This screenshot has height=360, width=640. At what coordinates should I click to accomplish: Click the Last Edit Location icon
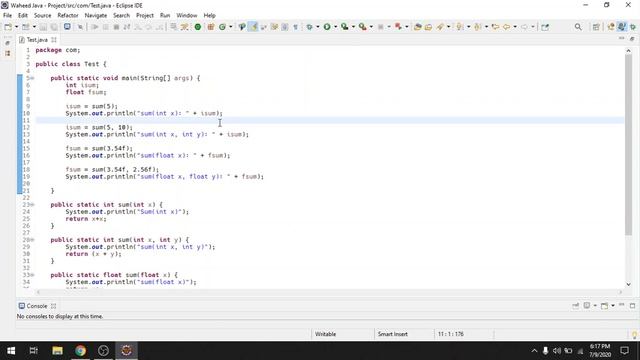coord(495,27)
